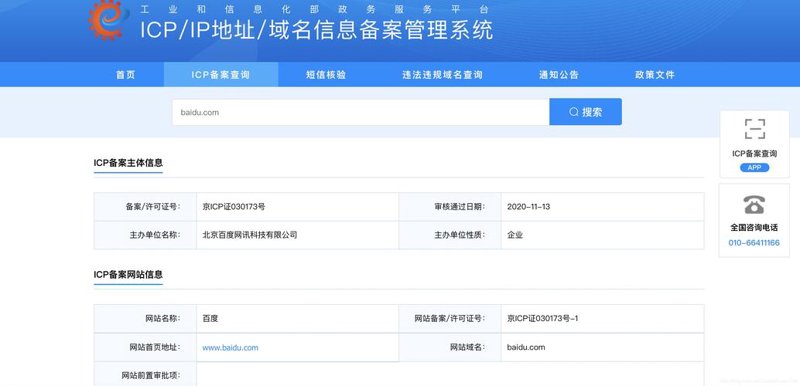Select the value 京ICP证030173号

(234, 207)
